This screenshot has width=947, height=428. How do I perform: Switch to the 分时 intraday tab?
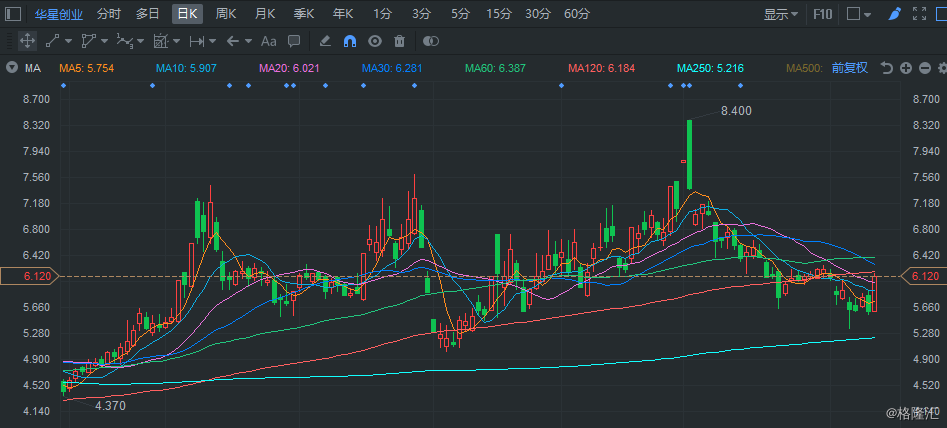109,14
